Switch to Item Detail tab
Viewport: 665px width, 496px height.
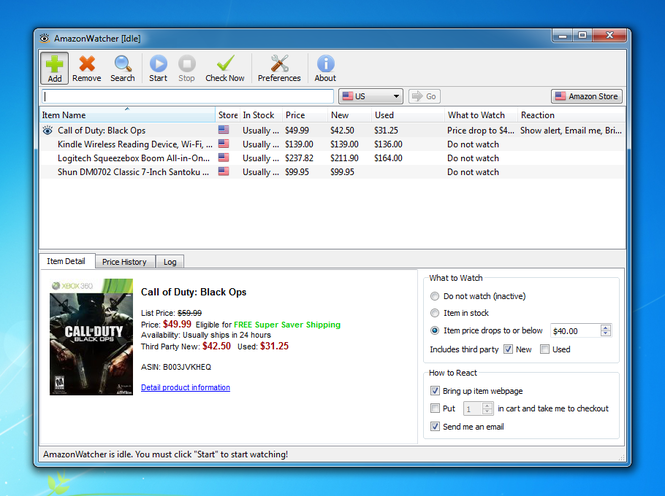pyautogui.click(x=66, y=261)
